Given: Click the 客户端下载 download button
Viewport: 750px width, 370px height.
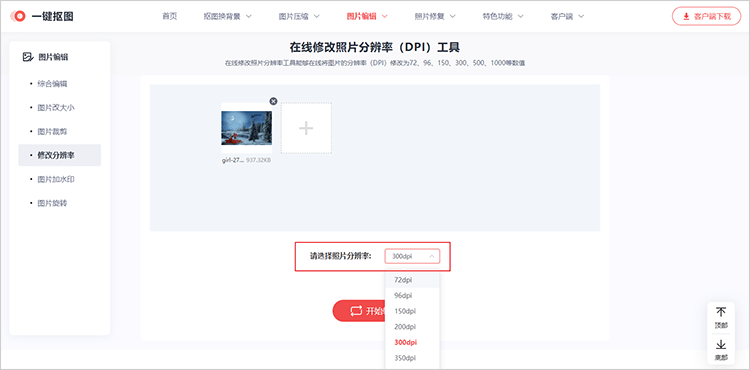Looking at the screenshot, I should [x=706, y=16].
